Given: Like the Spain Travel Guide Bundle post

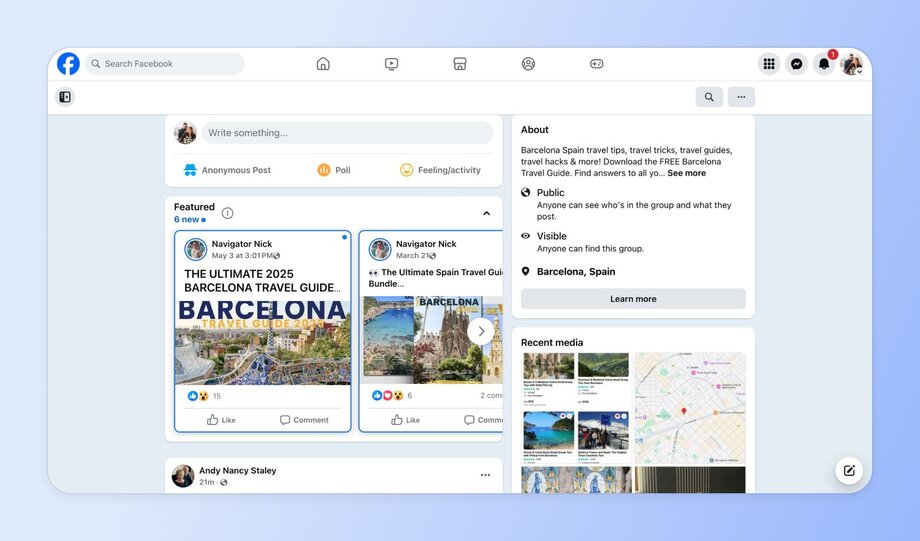Looking at the screenshot, I should (405, 420).
